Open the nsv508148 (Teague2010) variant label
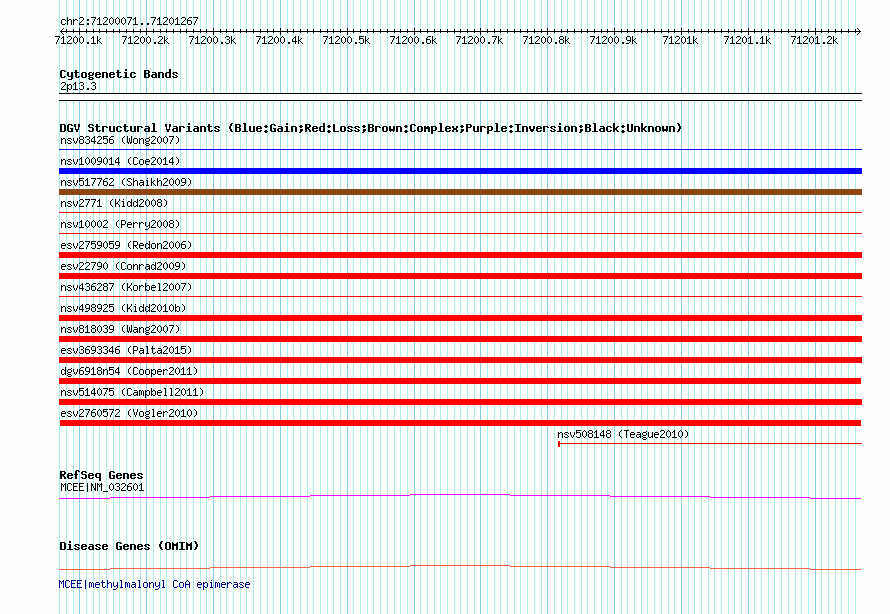Viewport: 890px width, 614px height. [x=623, y=435]
